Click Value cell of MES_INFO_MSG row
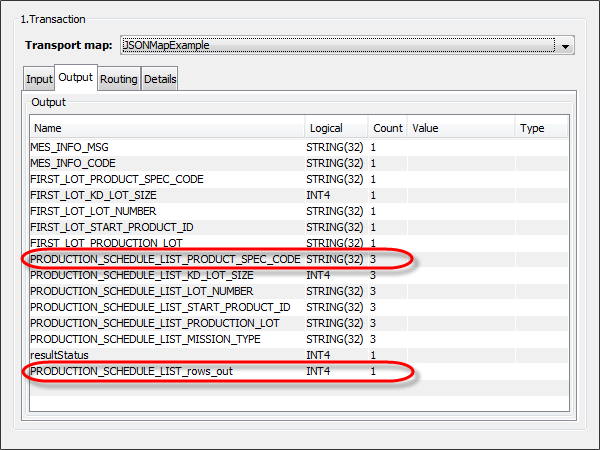The image size is (600, 450). (460, 147)
